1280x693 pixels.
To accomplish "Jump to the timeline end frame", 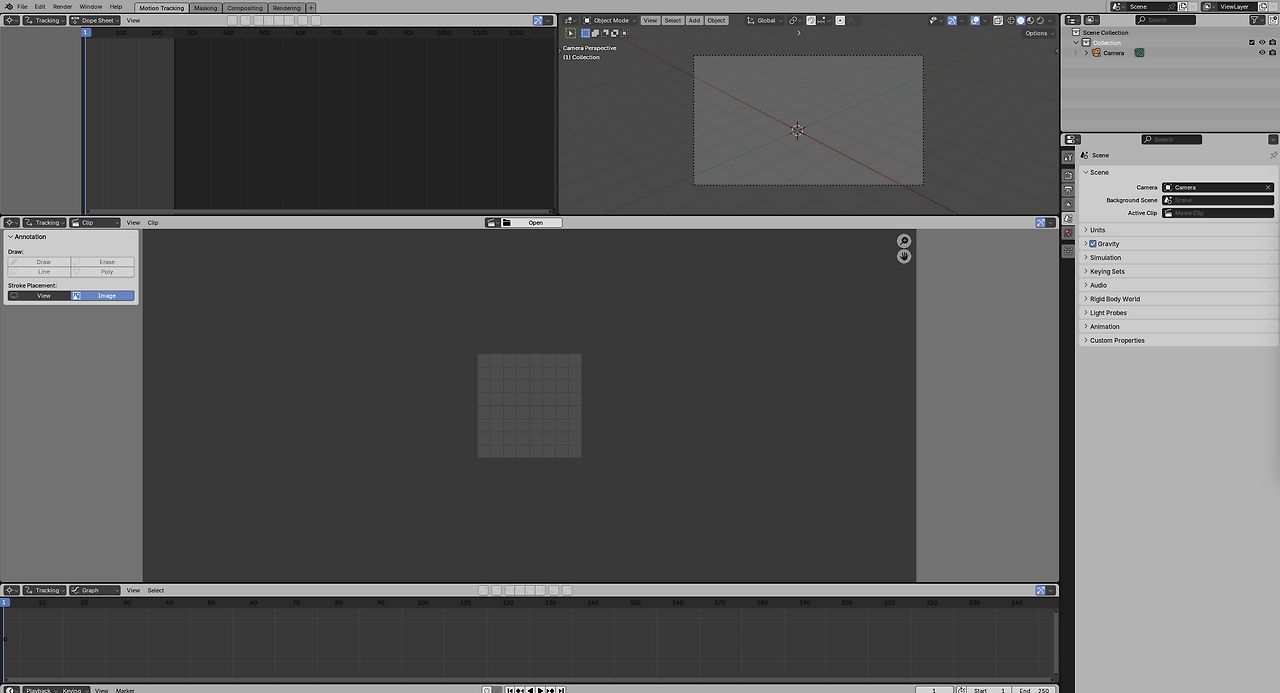I will [x=562, y=690].
